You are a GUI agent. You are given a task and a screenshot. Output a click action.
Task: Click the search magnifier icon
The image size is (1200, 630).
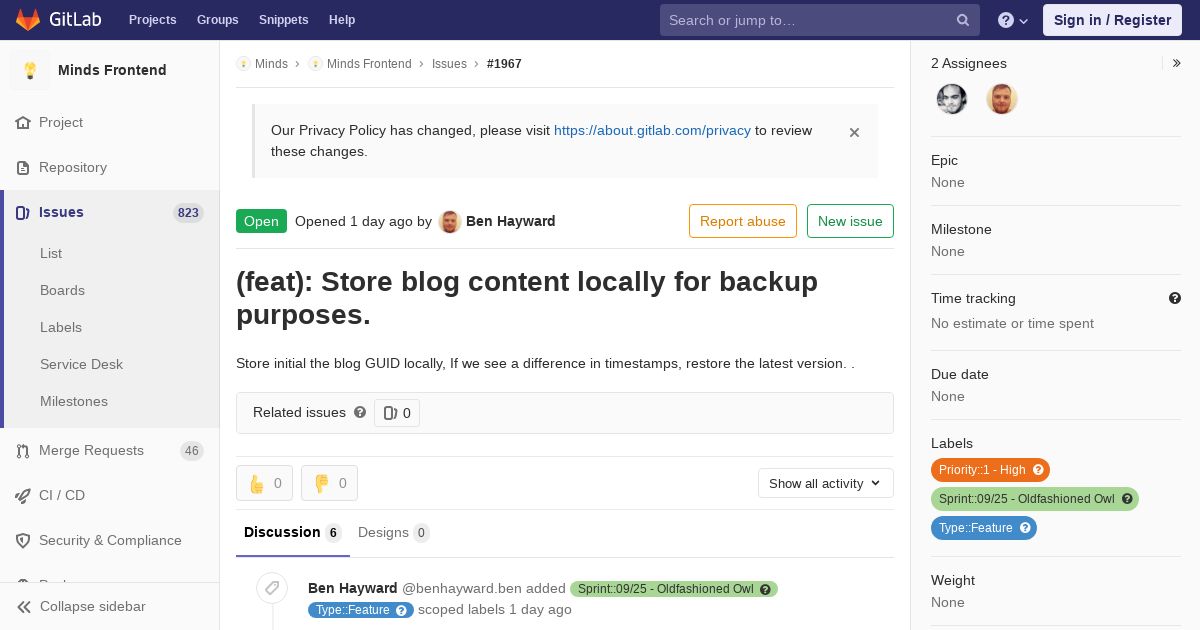pyautogui.click(x=963, y=20)
